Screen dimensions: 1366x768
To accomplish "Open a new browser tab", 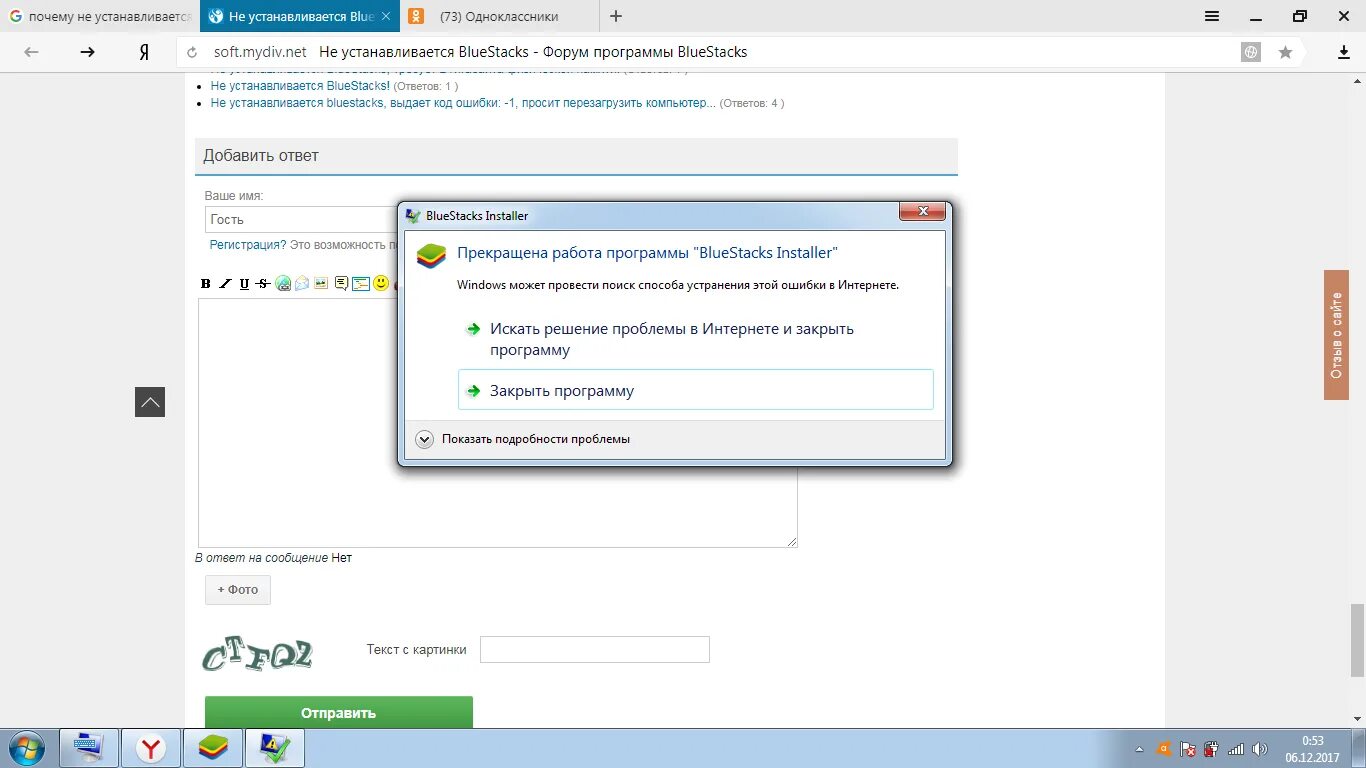I will 616,16.
